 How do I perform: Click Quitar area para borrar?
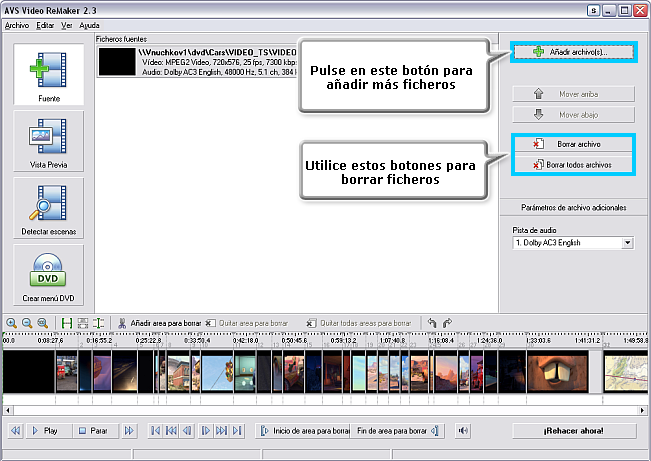tap(247, 323)
